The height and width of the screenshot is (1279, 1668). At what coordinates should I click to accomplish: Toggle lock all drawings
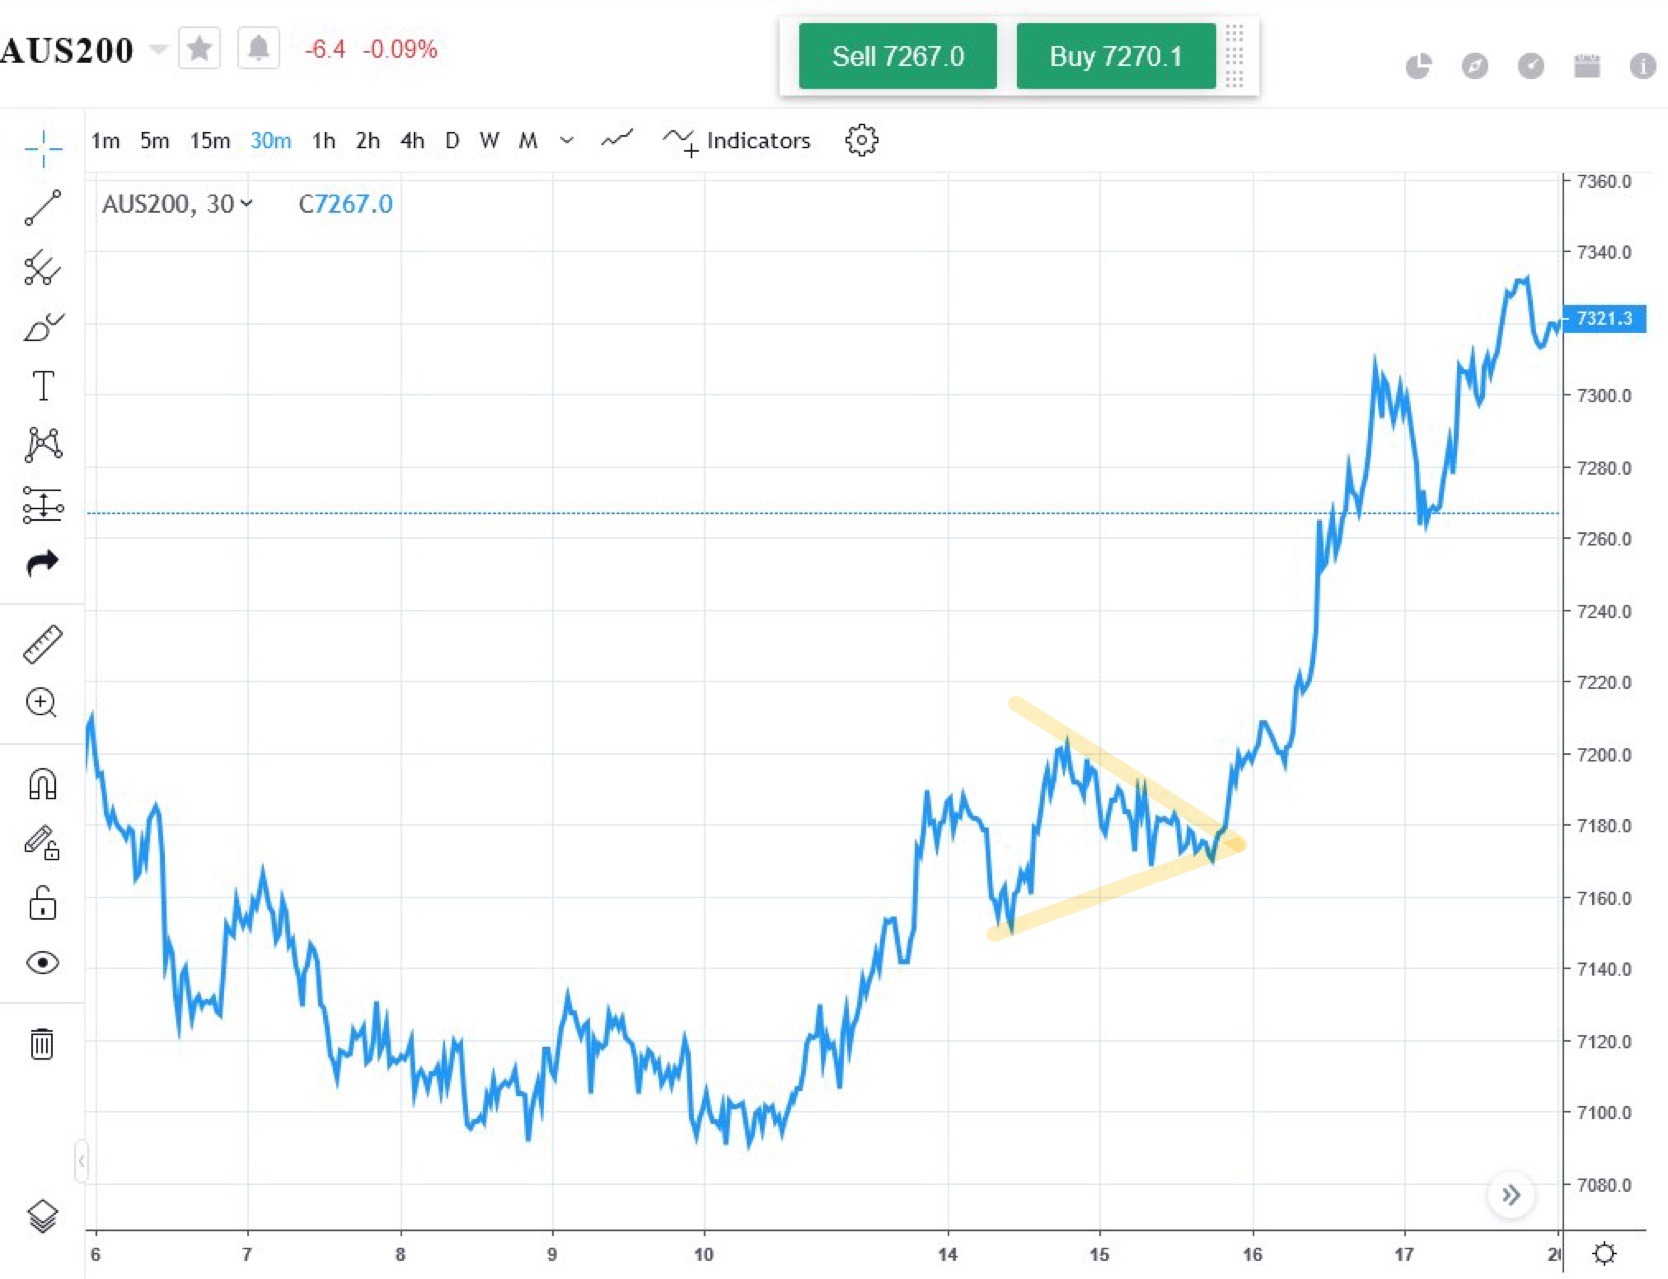click(42, 903)
